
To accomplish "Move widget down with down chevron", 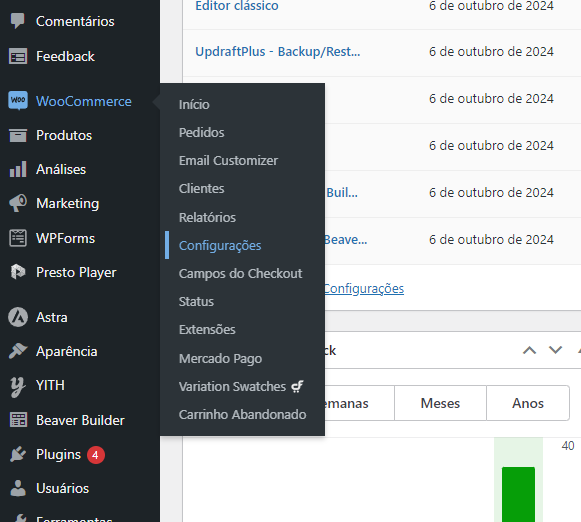I will [555, 350].
